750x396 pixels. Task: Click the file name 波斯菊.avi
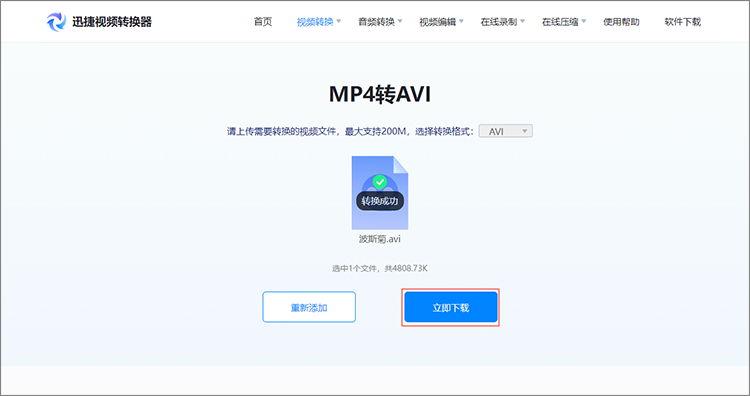coord(380,239)
